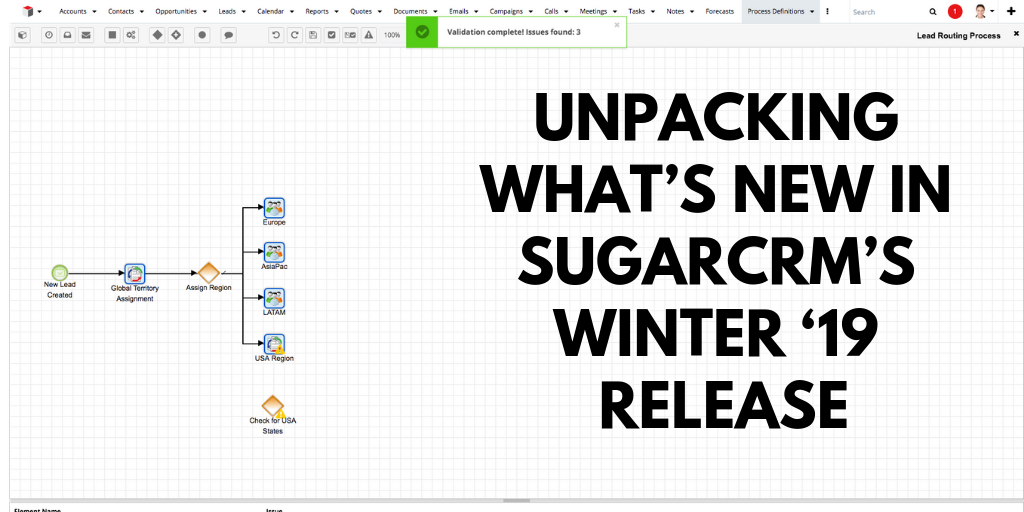
Task: Click the Redo toolbar icon
Action: pyautogui.click(x=295, y=35)
